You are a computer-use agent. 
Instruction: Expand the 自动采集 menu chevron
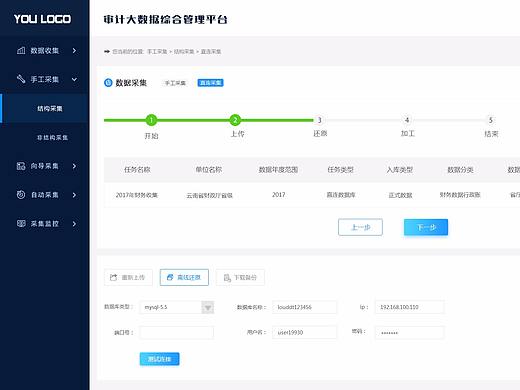(x=74, y=195)
